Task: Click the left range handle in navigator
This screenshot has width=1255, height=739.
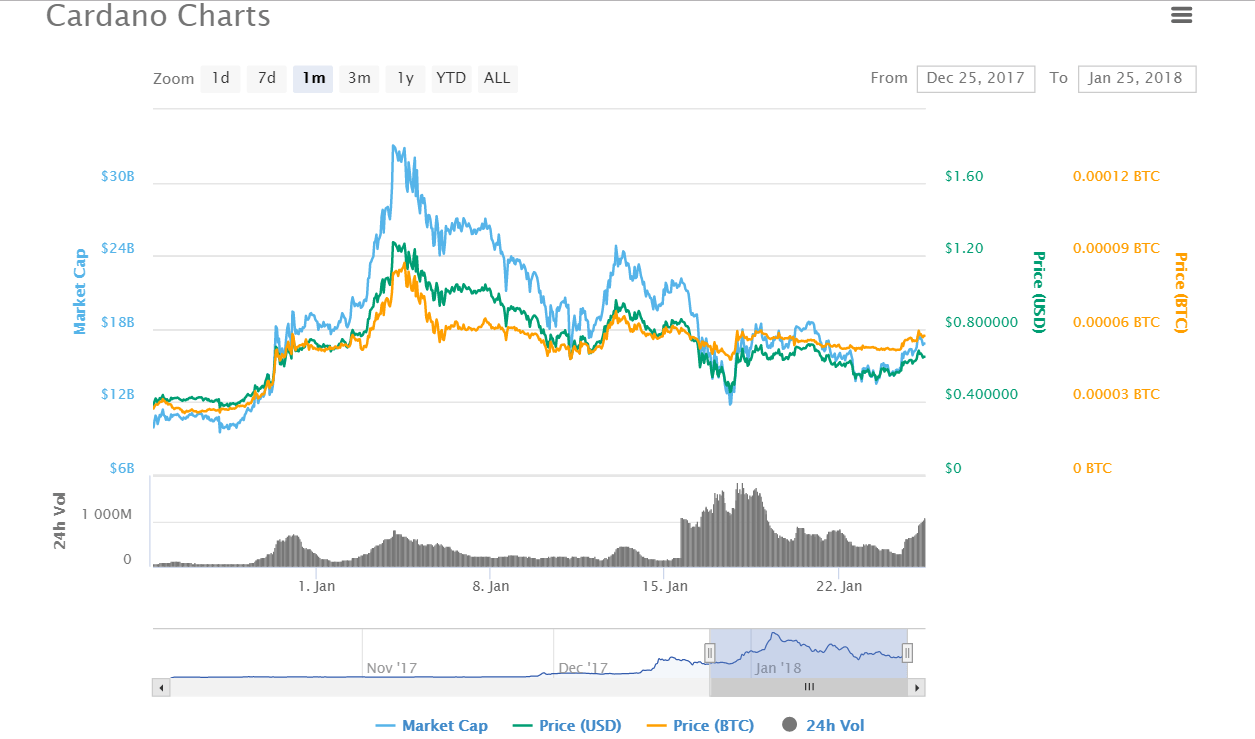Action: pos(709,653)
